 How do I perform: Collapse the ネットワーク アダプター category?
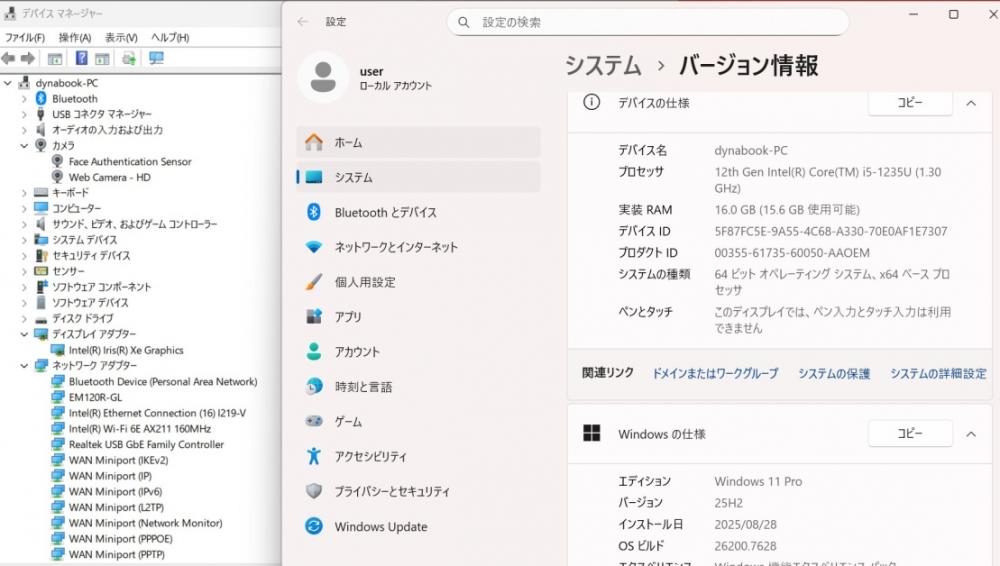[x=25, y=366]
